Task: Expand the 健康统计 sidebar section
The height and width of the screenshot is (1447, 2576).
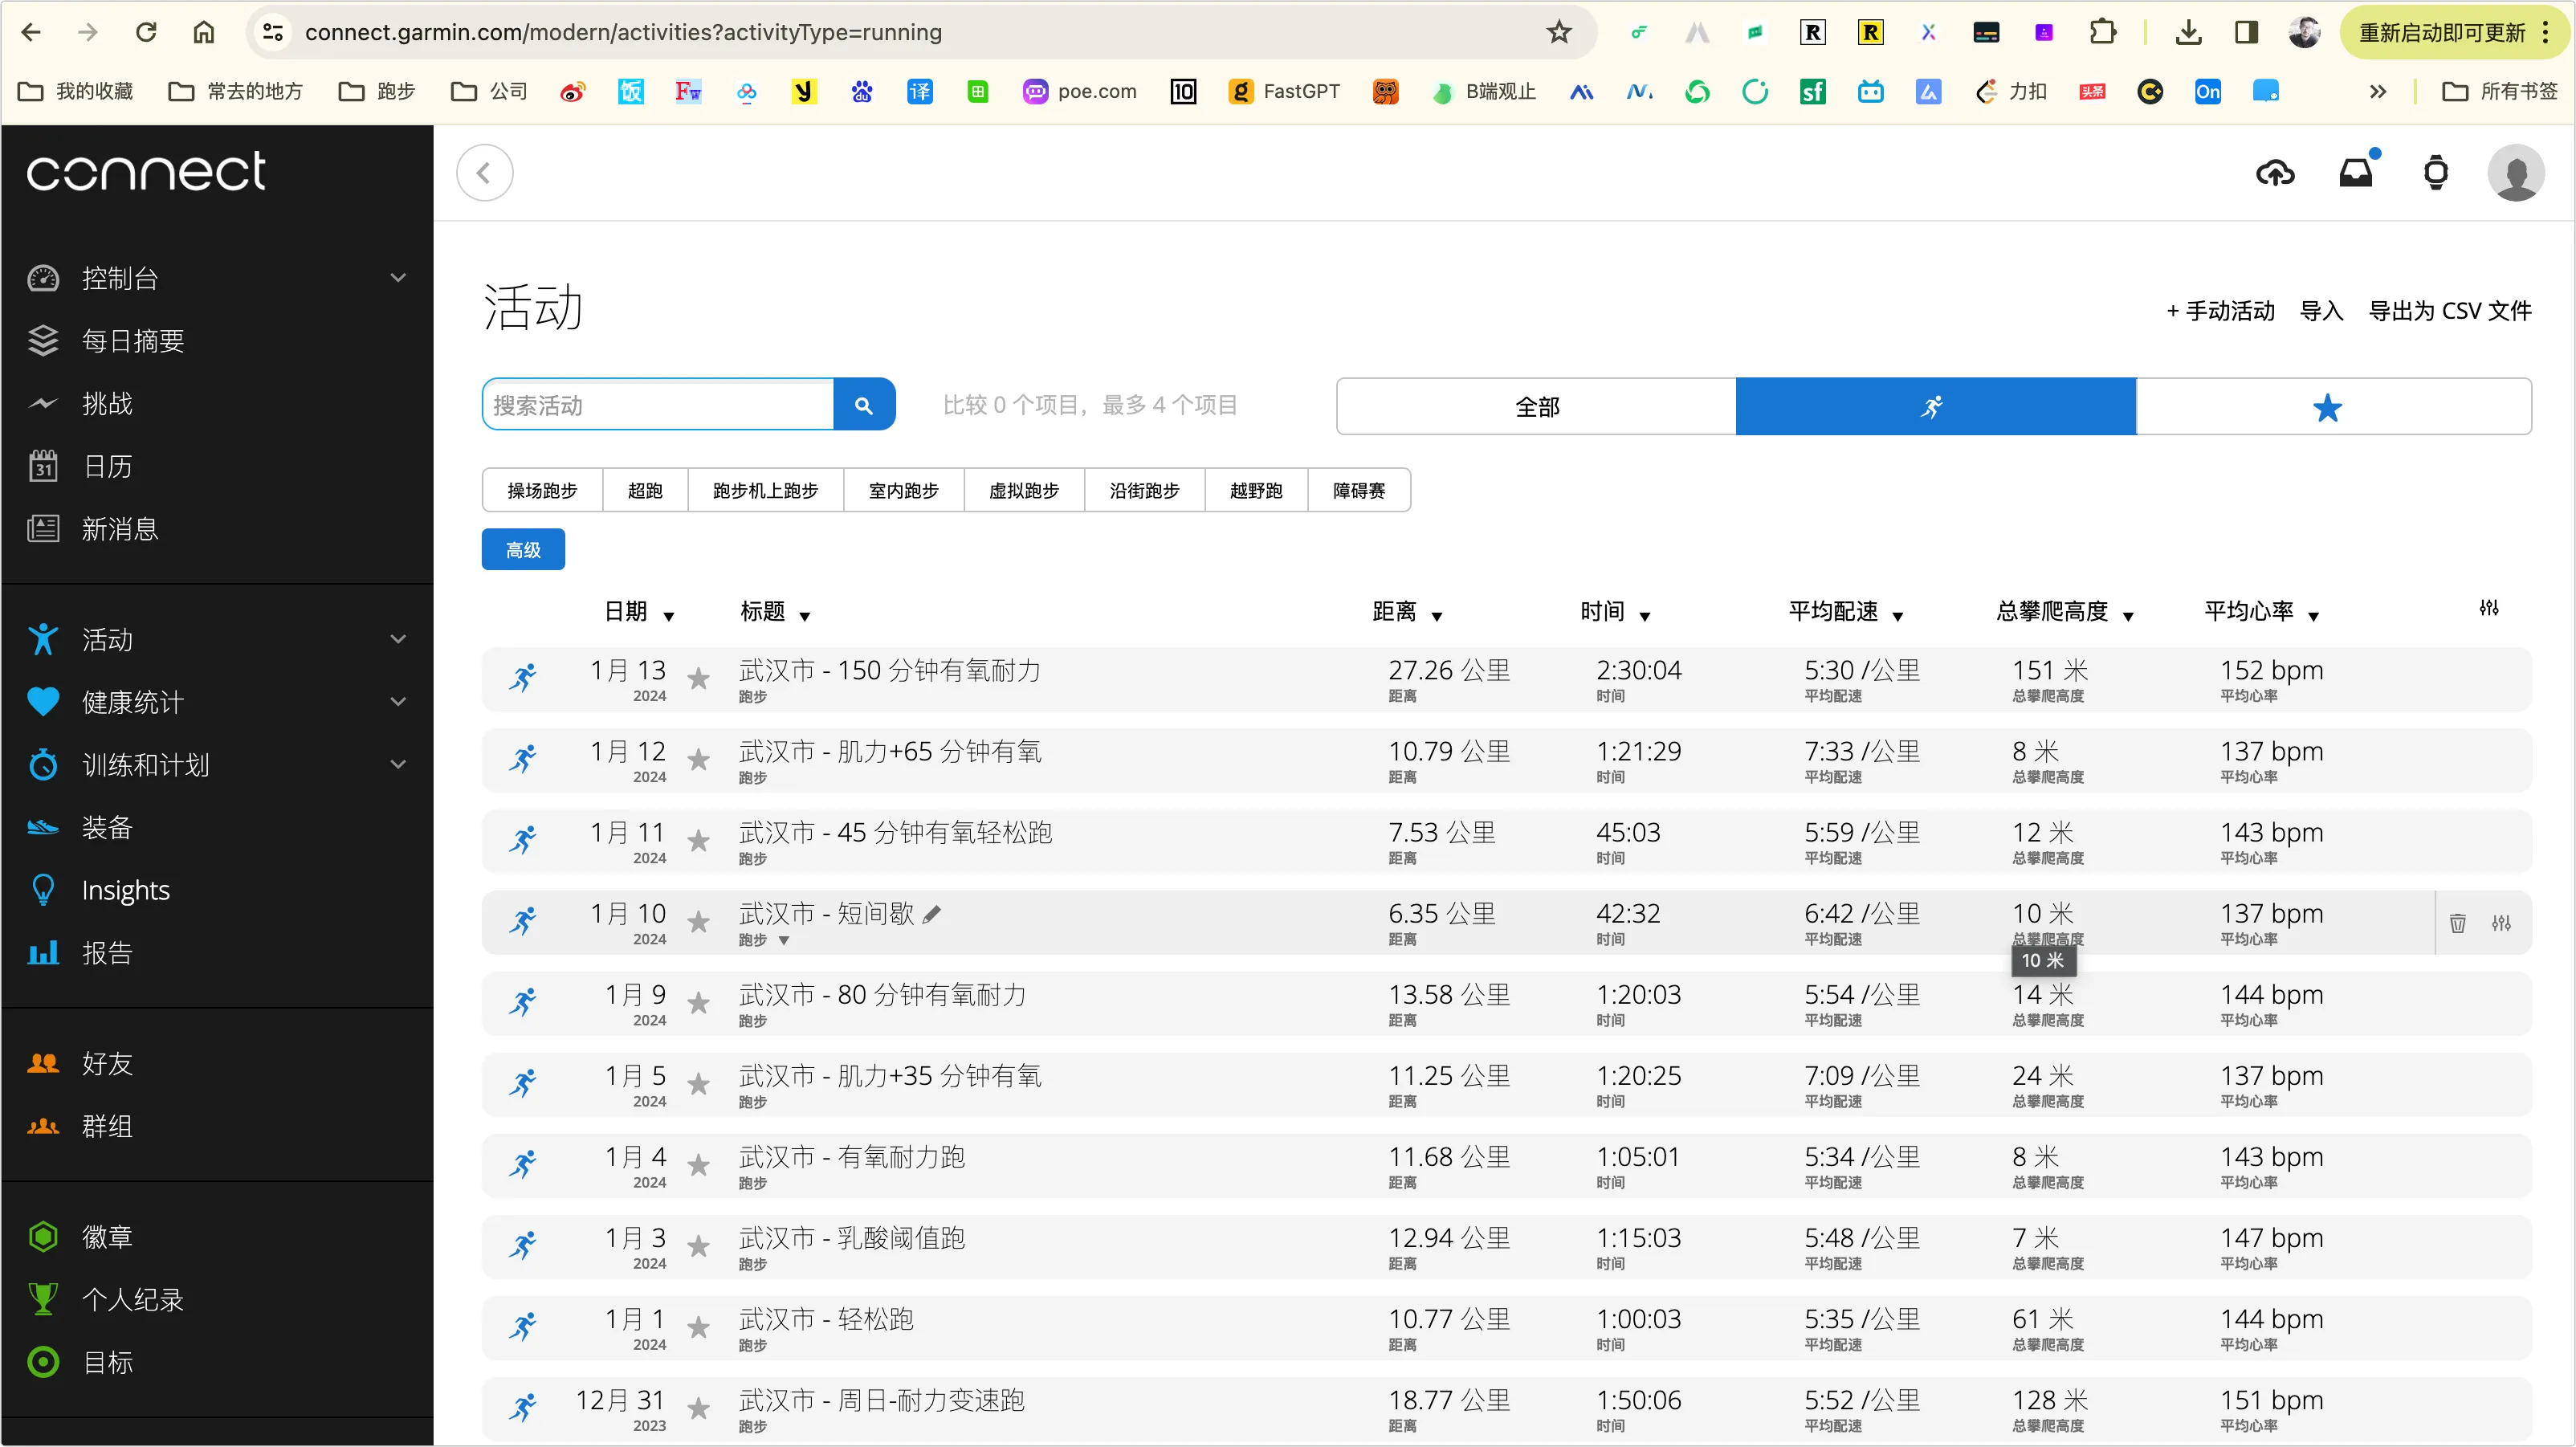Action: pyautogui.click(x=398, y=702)
